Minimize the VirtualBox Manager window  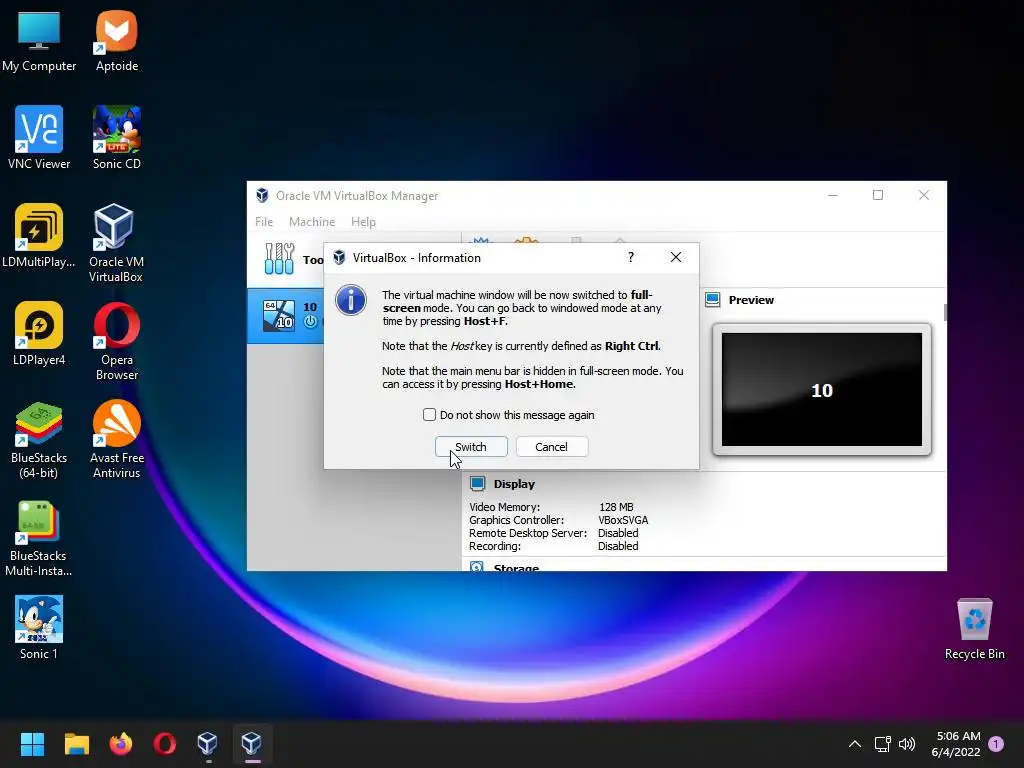tap(833, 195)
